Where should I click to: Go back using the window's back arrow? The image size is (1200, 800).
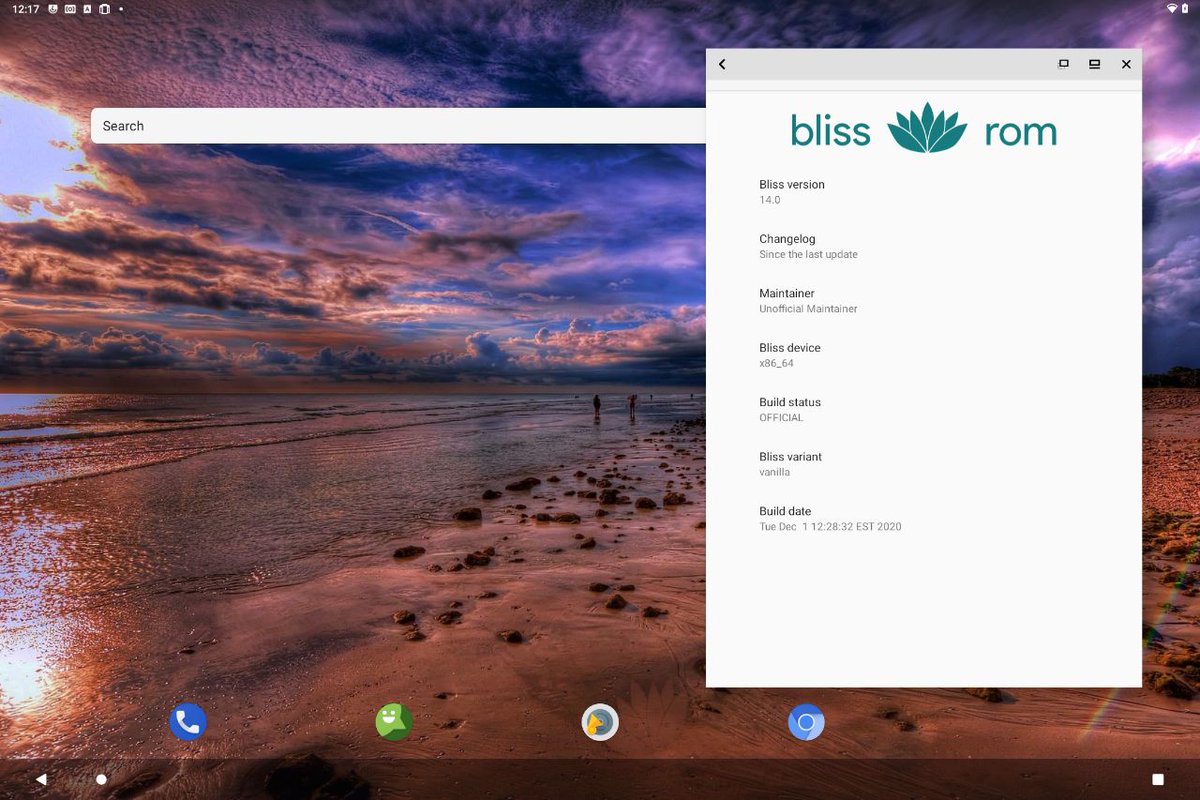(722, 64)
